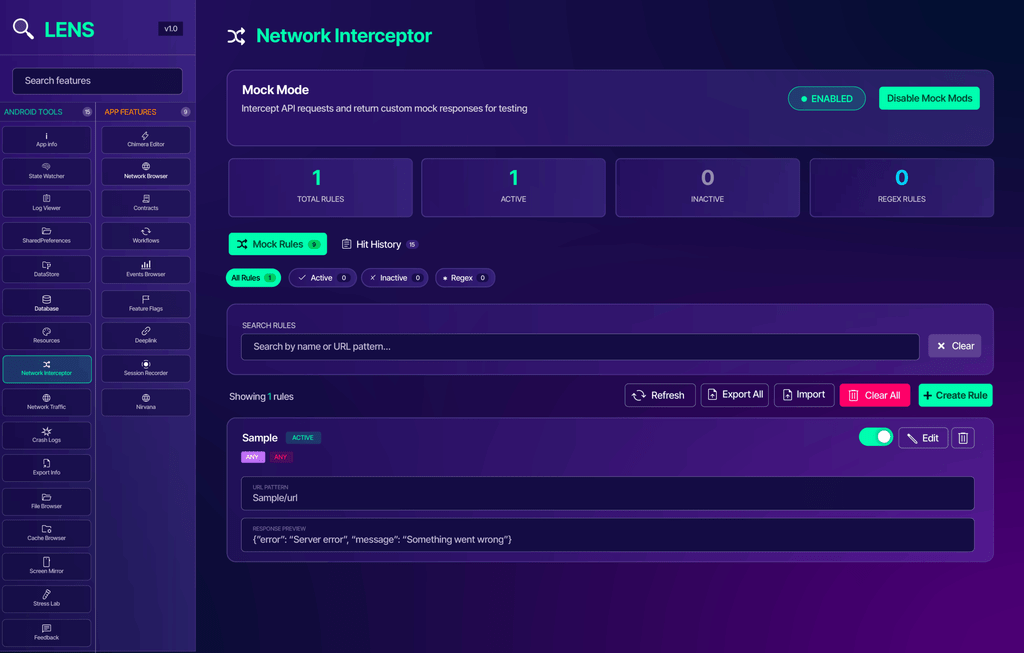
Task: Click the Regex Rules stat card
Action: [x=901, y=187]
